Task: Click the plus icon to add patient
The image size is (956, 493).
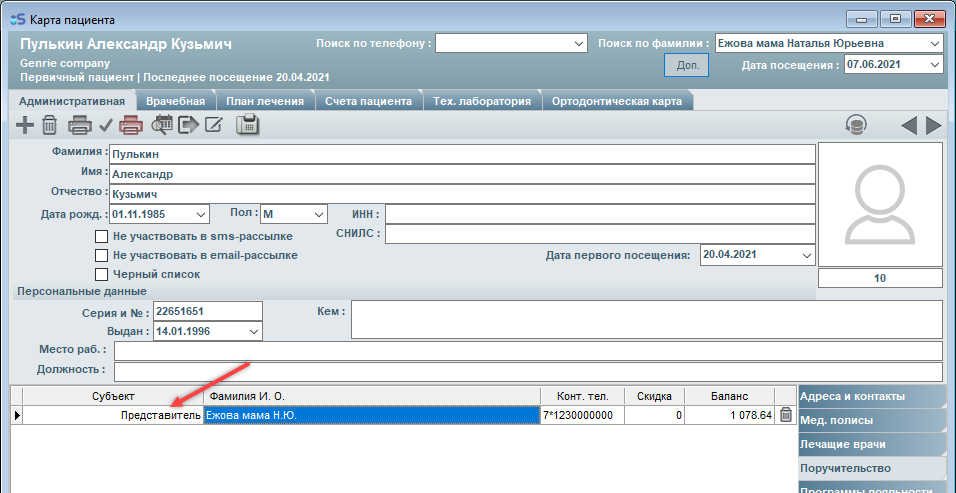Action: coord(25,125)
